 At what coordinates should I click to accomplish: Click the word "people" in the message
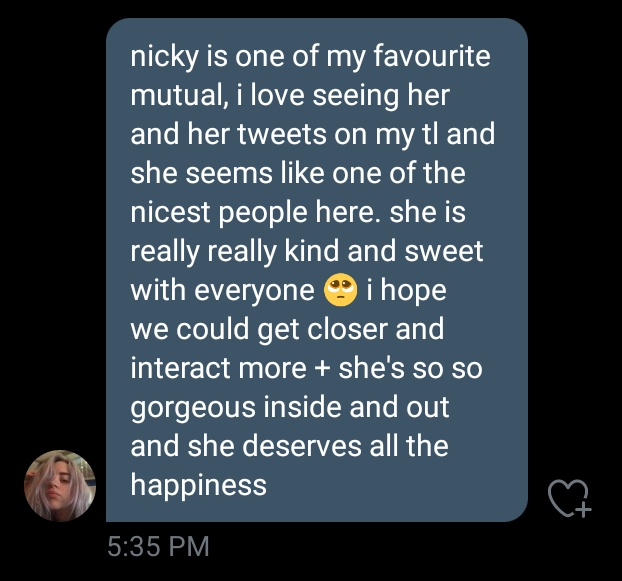pyautogui.click(x=263, y=214)
